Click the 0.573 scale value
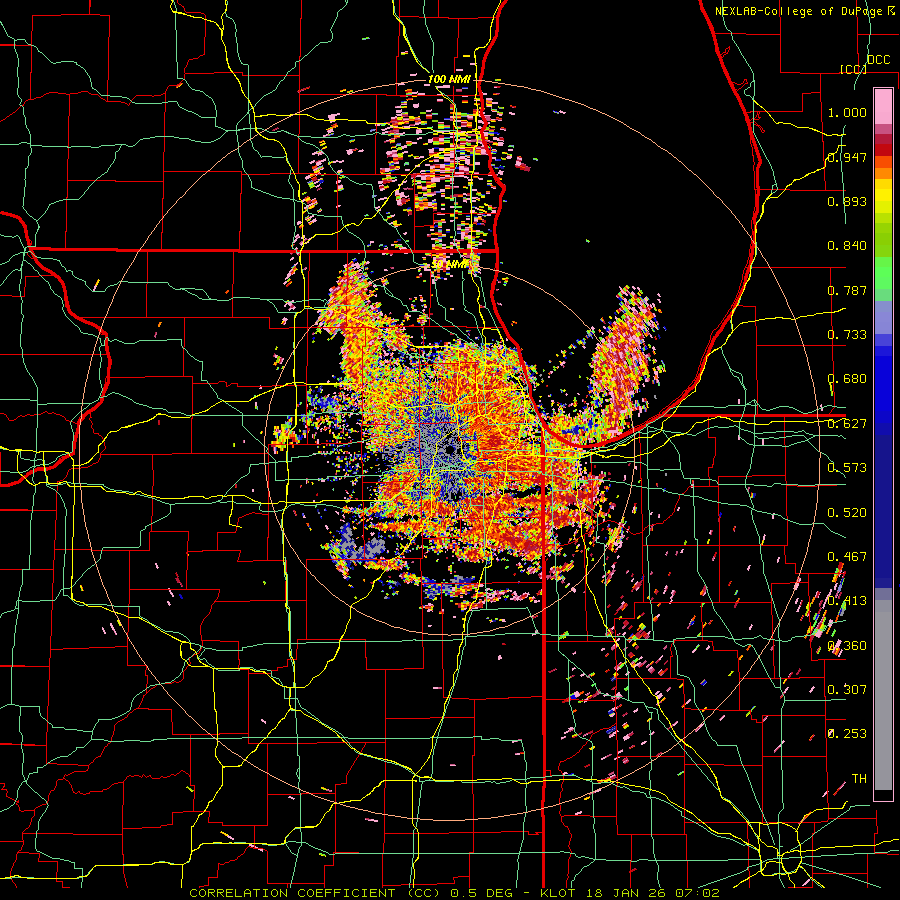Screen dimensions: 900x900 coord(847,468)
